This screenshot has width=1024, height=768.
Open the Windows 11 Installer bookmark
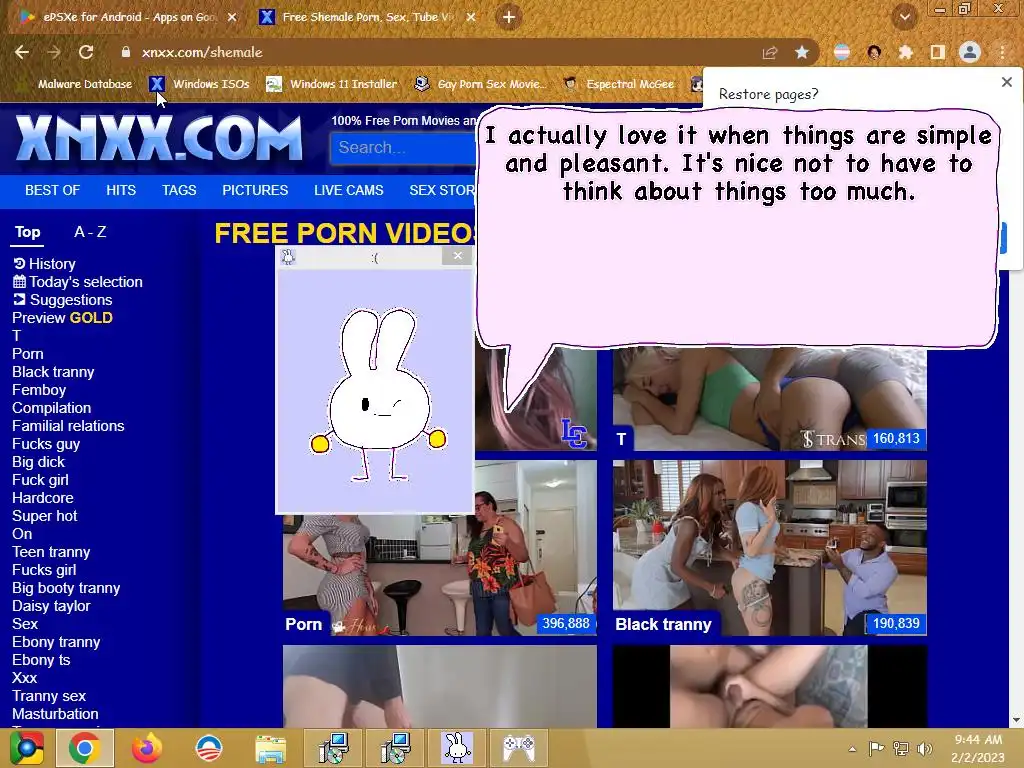pos(332,84)
